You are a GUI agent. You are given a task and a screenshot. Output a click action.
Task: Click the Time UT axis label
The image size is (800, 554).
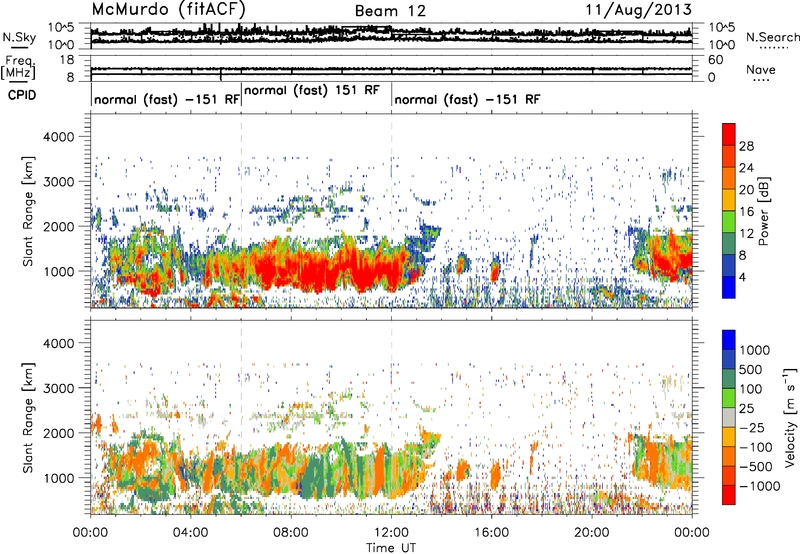point(391,547)
